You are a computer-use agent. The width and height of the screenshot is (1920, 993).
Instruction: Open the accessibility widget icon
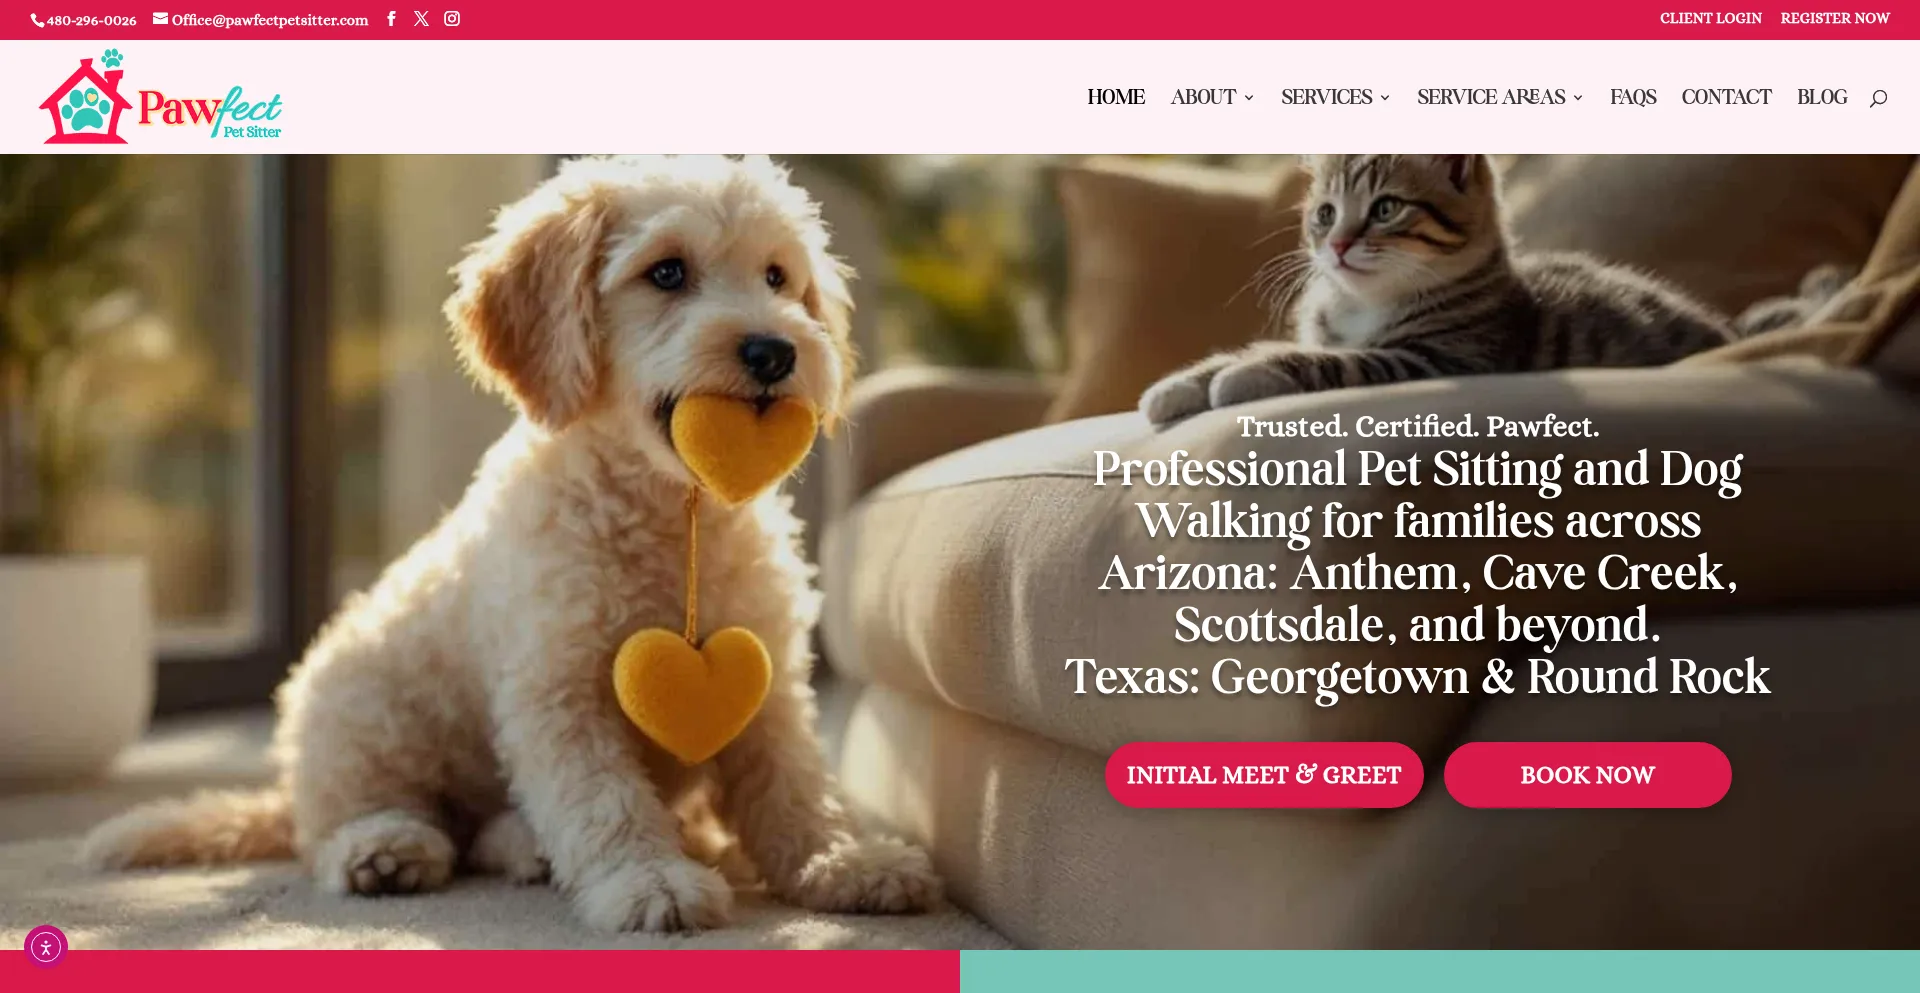pyautogui.click(x=46, y=946)
